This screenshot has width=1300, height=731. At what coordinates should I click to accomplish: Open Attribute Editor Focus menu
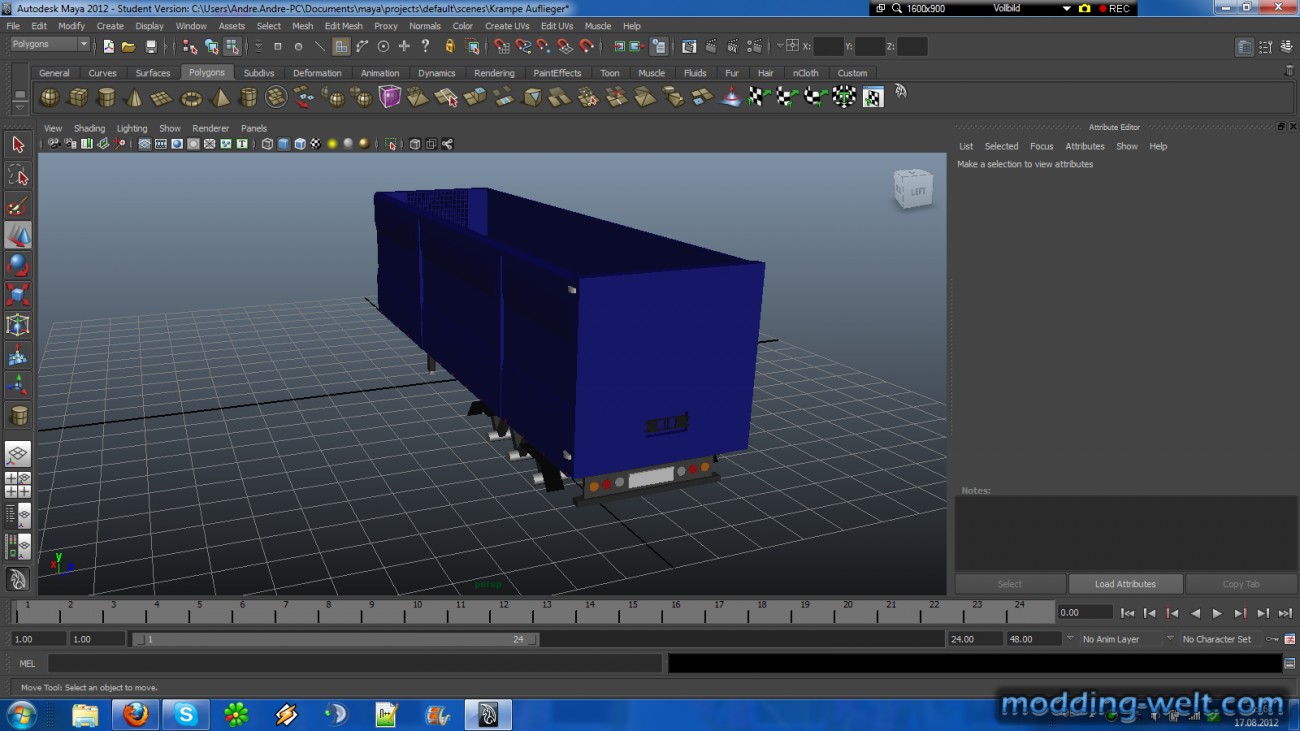(1041, 146)
